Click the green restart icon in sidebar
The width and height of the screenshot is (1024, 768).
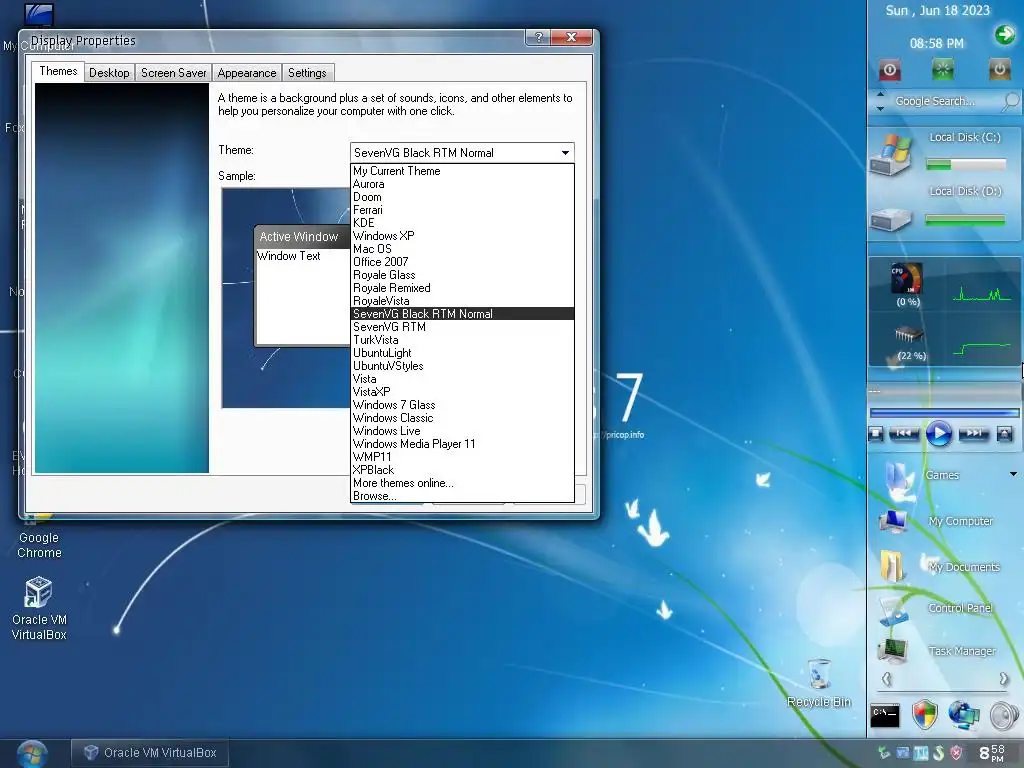942,69
